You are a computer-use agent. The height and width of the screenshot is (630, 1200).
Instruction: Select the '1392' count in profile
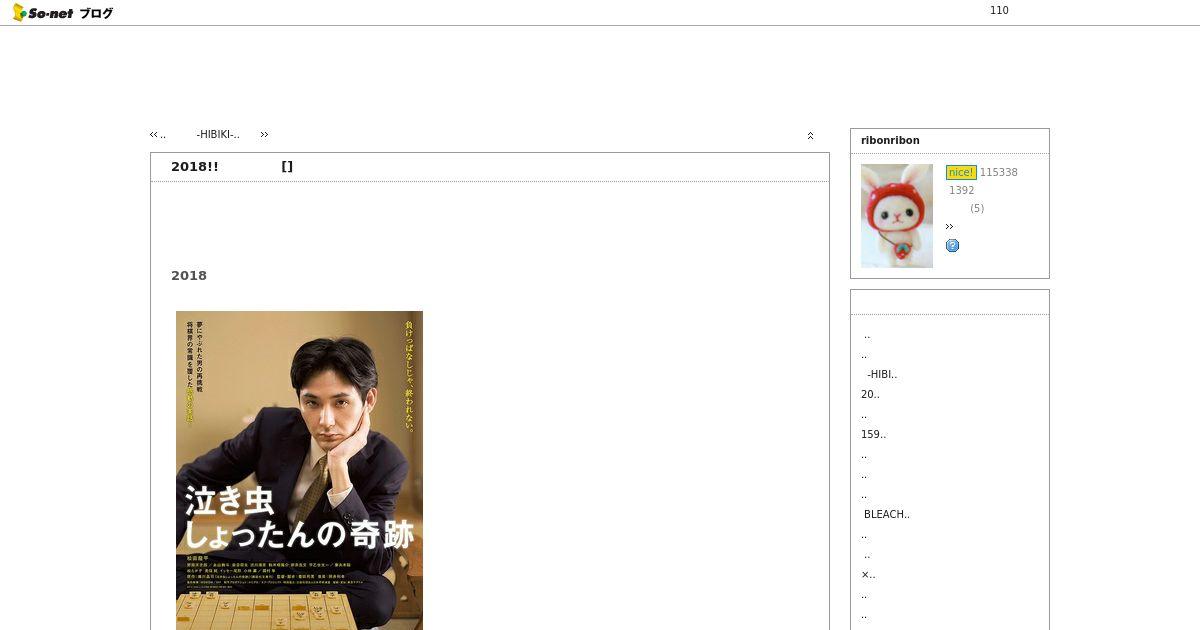point(961,190)
